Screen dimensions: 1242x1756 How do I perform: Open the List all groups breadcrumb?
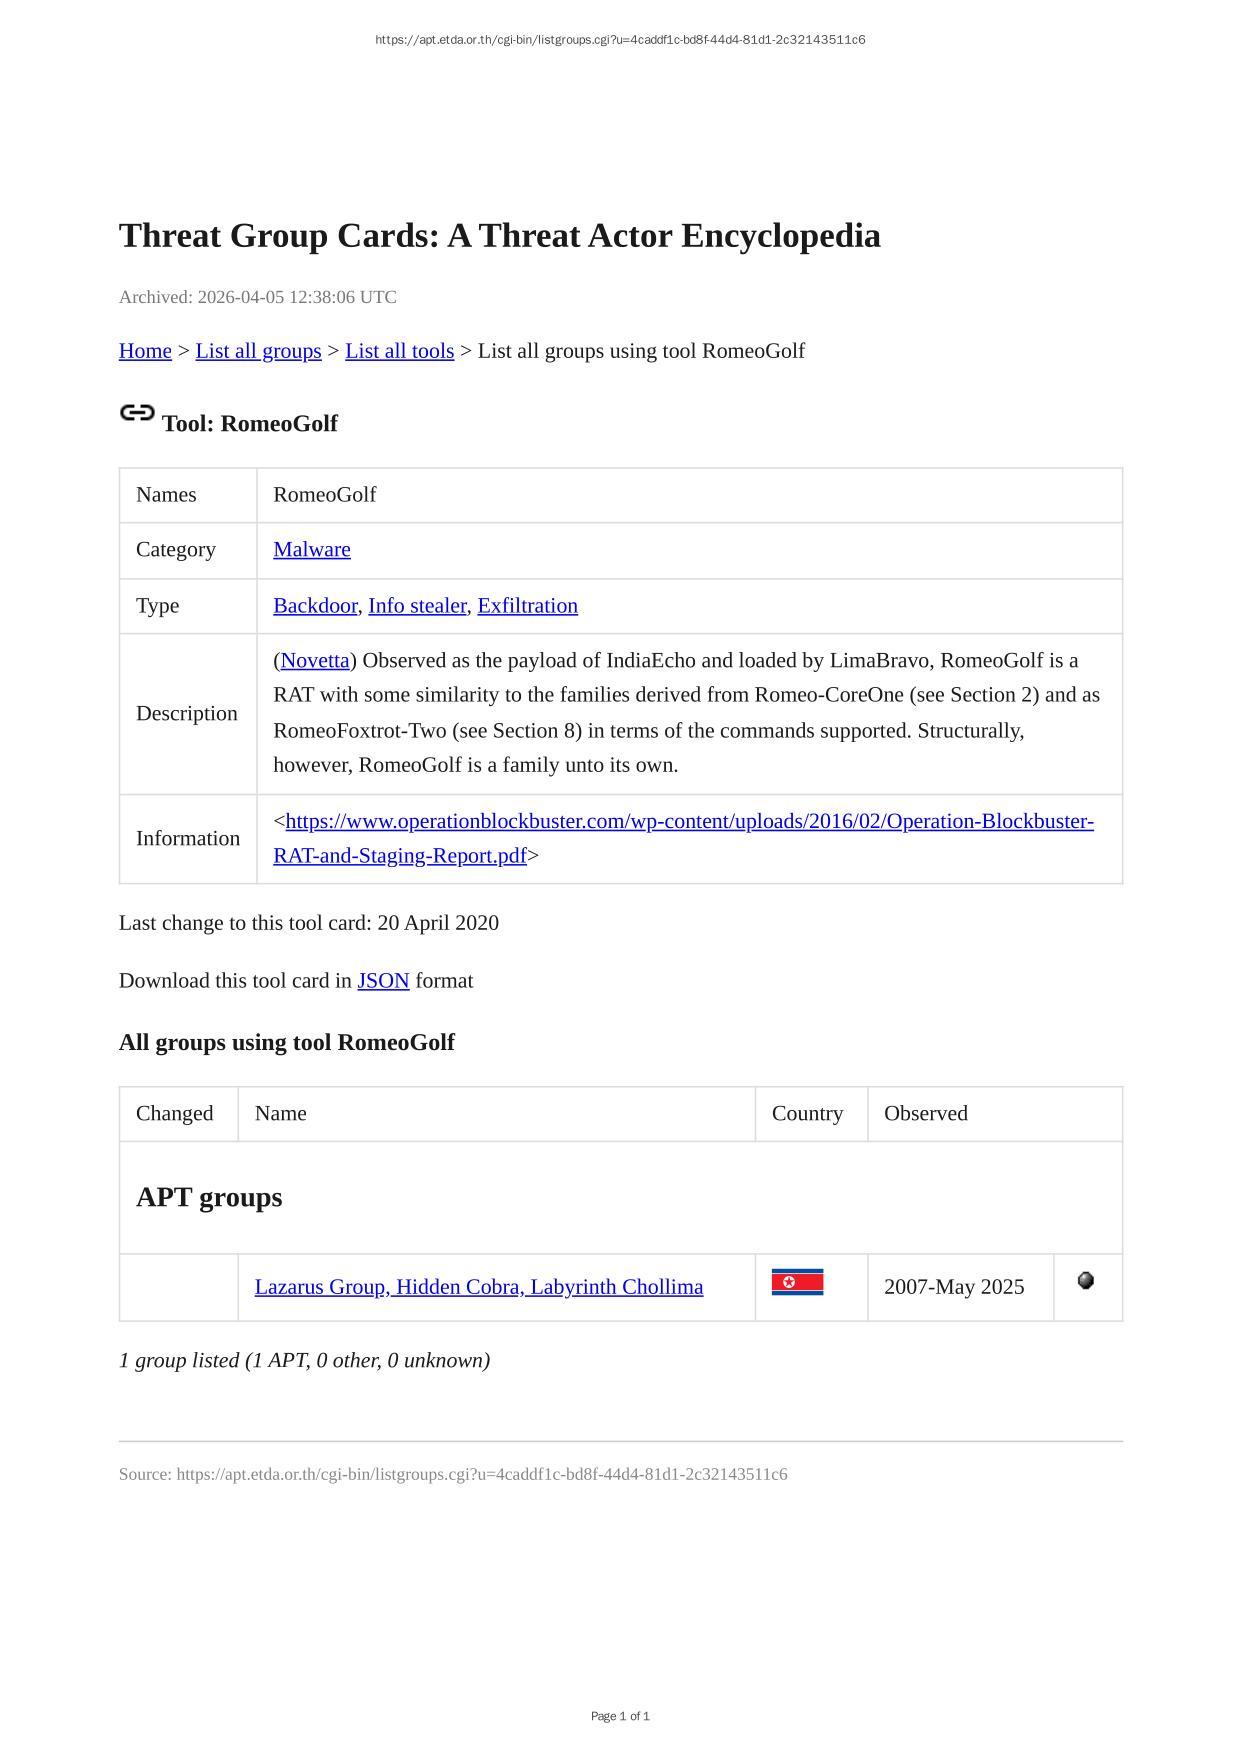pos(258,351)
